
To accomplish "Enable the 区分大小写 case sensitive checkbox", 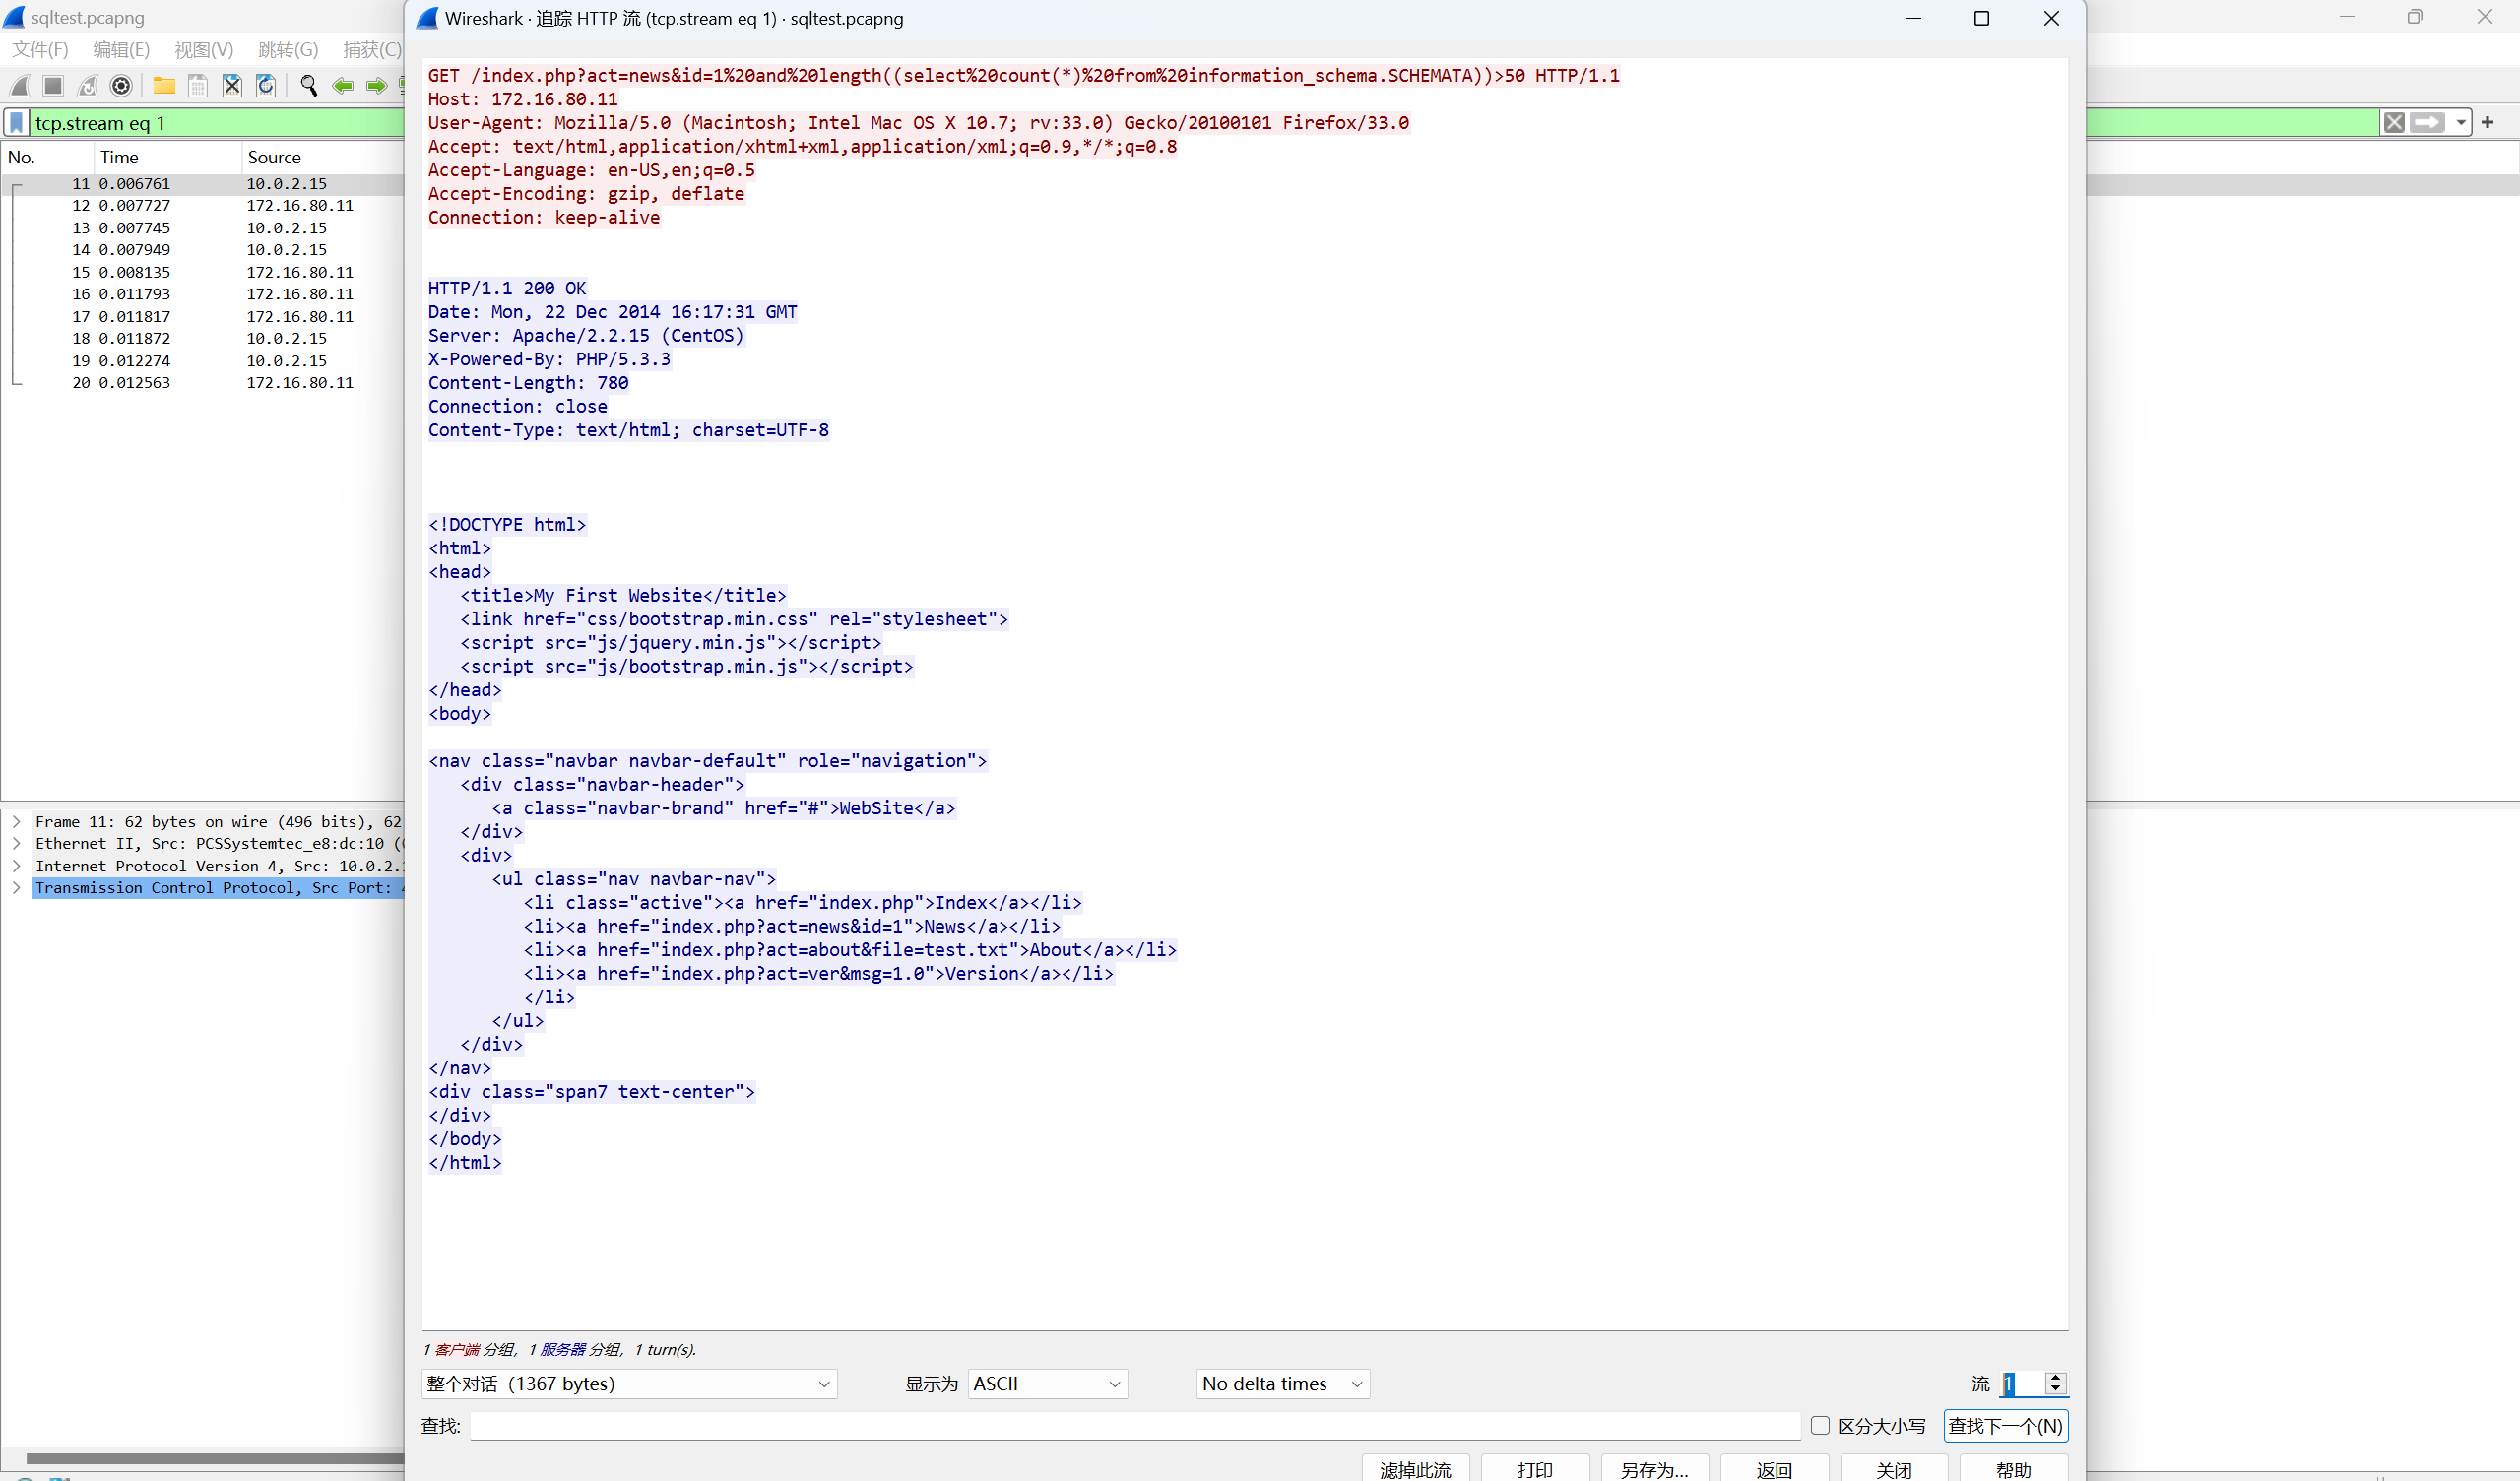I will coord(1820,1426).
